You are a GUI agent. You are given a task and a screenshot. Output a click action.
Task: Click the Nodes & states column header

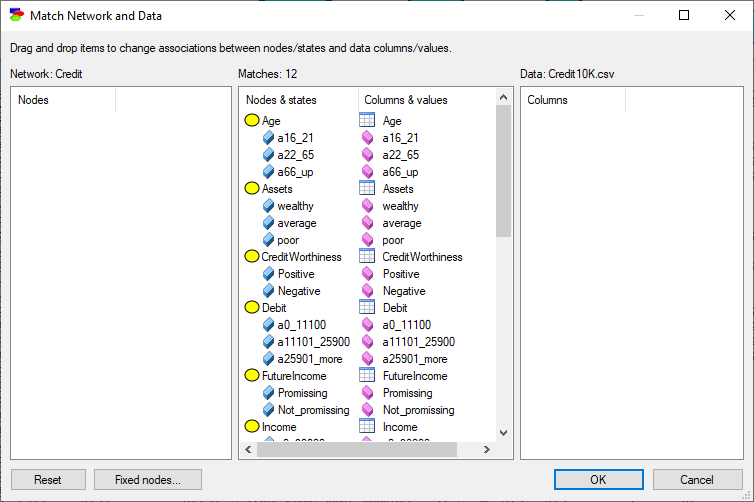click(299, 100)
